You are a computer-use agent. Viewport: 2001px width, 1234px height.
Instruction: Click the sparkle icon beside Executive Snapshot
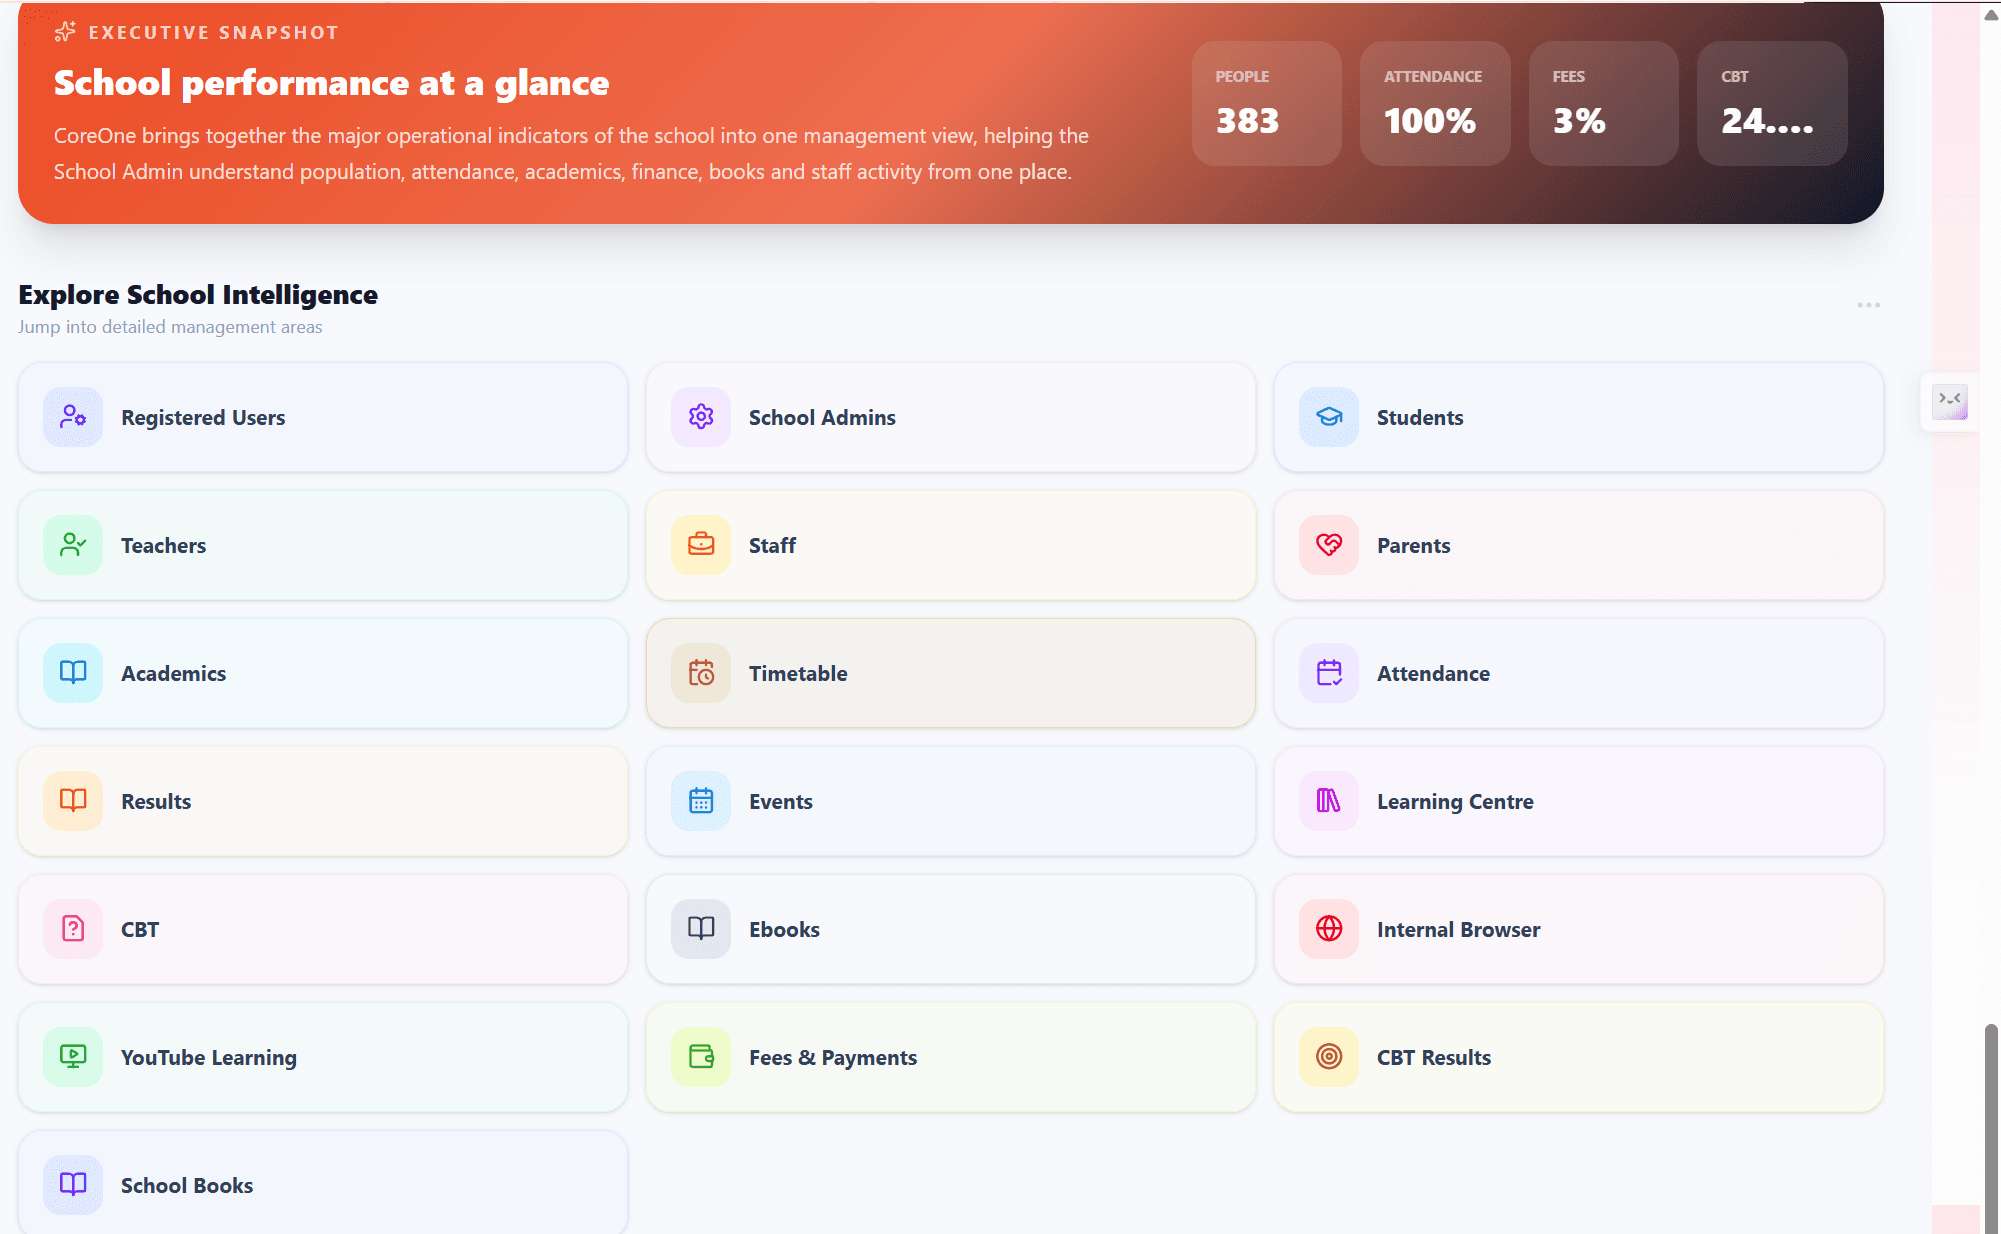pyautogui.click(x=65, y=32)
